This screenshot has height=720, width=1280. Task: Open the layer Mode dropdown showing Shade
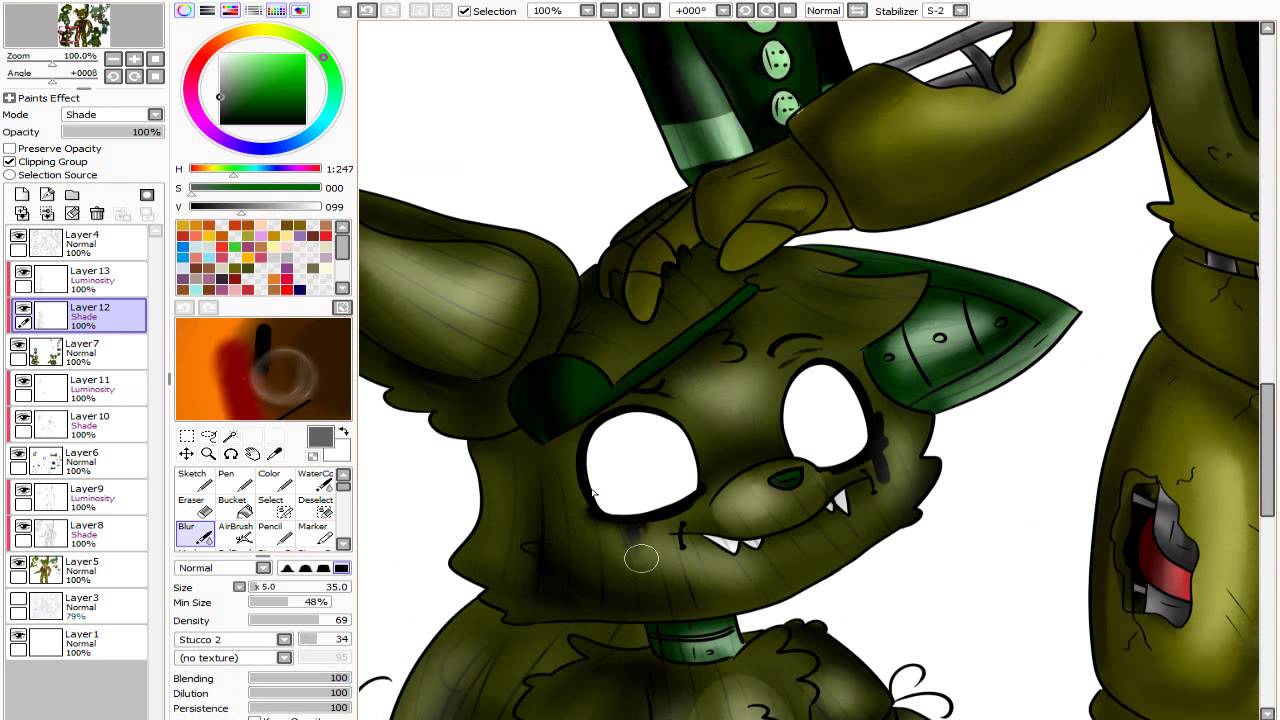pos(112,114)
